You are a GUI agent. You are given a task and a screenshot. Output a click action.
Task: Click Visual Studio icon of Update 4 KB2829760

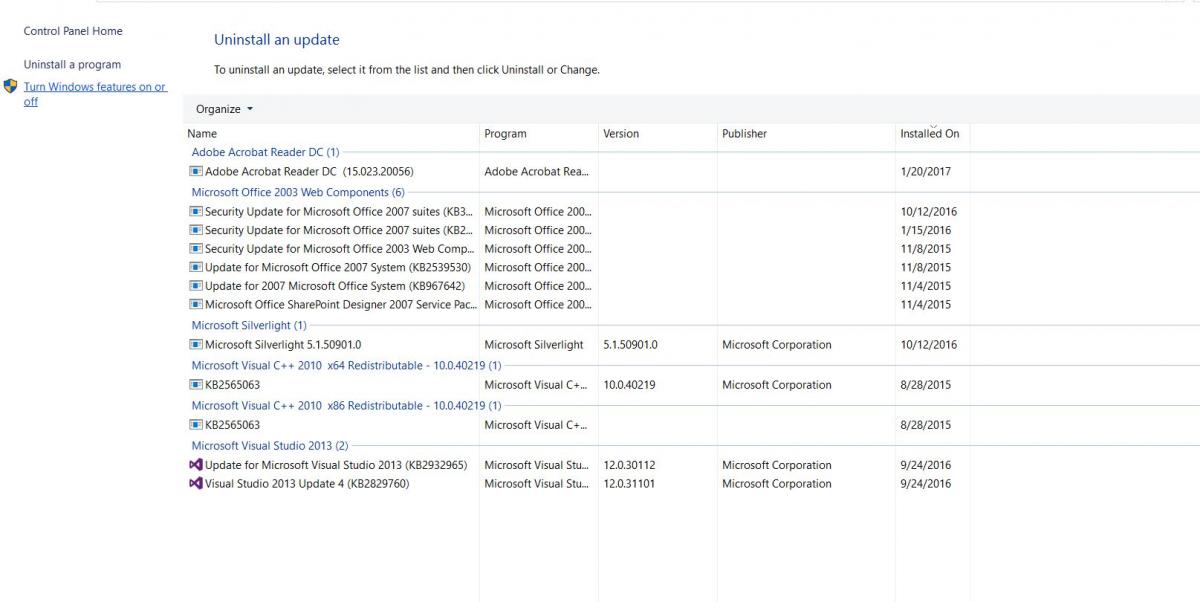pyautogui.click(x=196, y=484)
